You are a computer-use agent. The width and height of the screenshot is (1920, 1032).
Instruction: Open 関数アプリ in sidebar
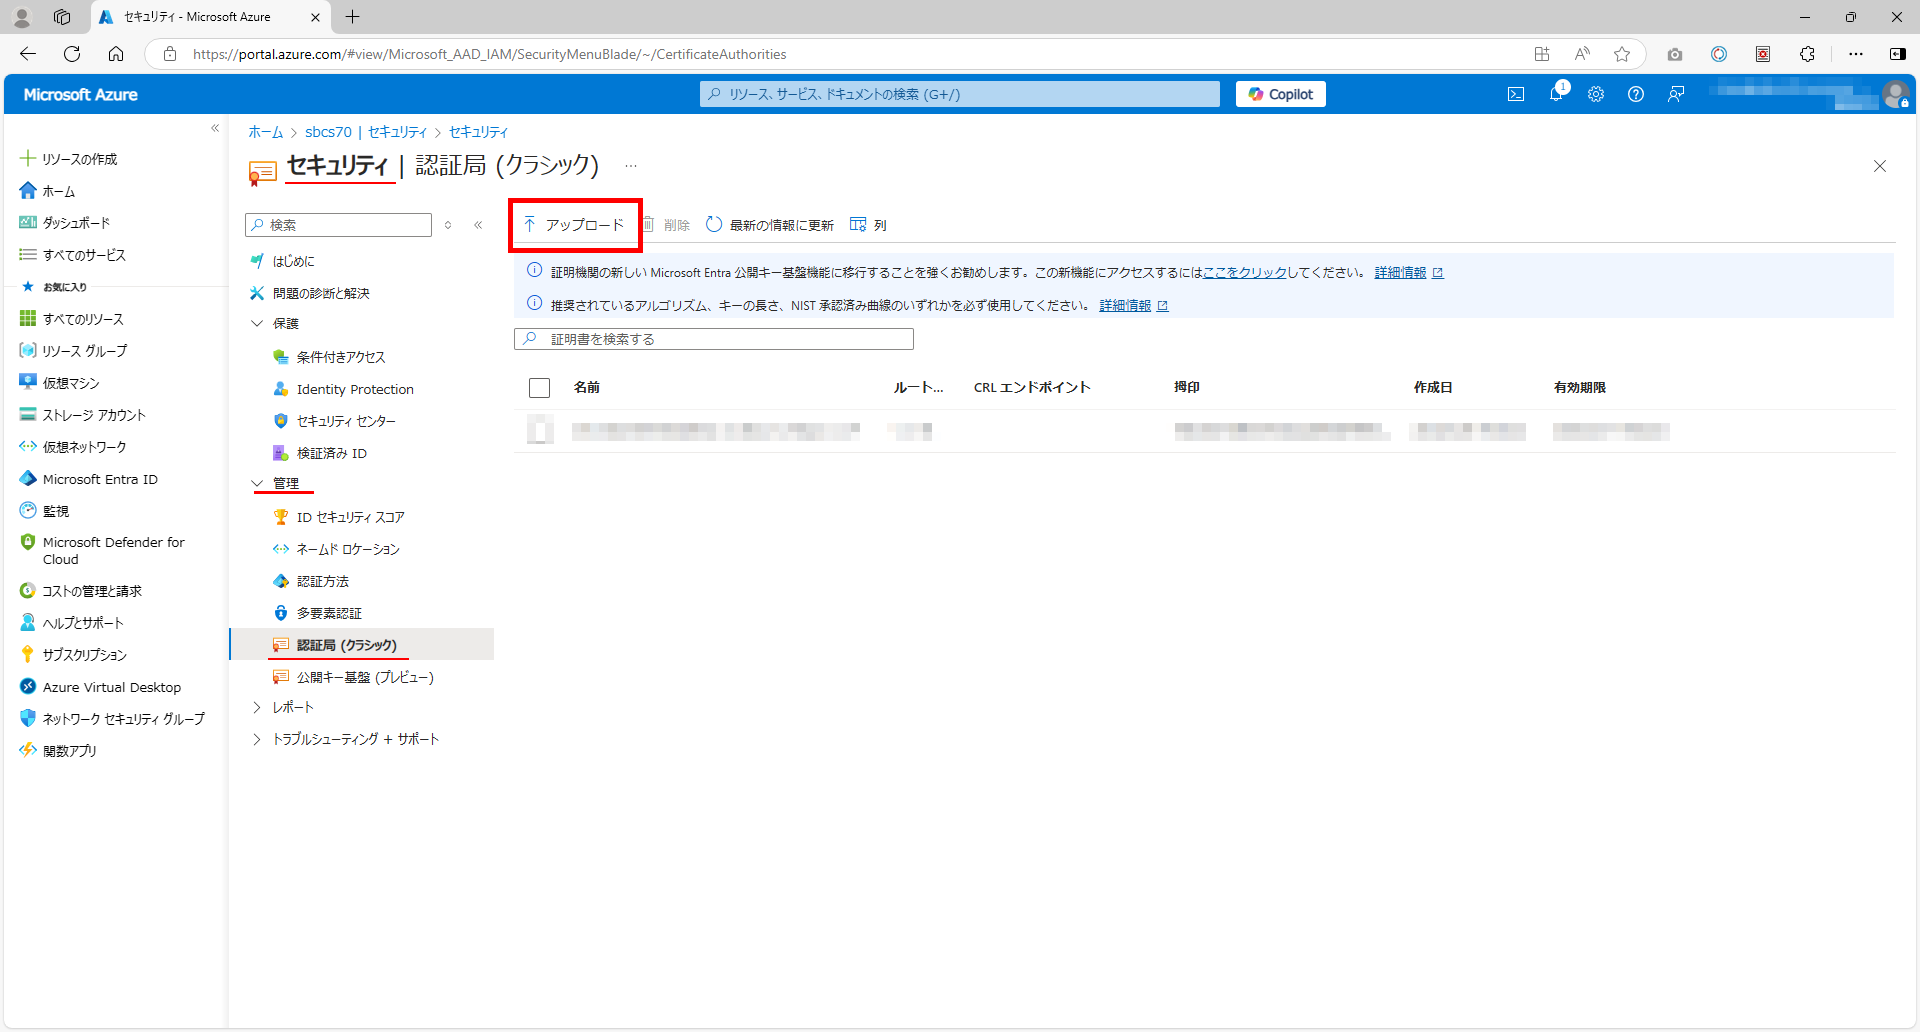[x=69, y=751]
